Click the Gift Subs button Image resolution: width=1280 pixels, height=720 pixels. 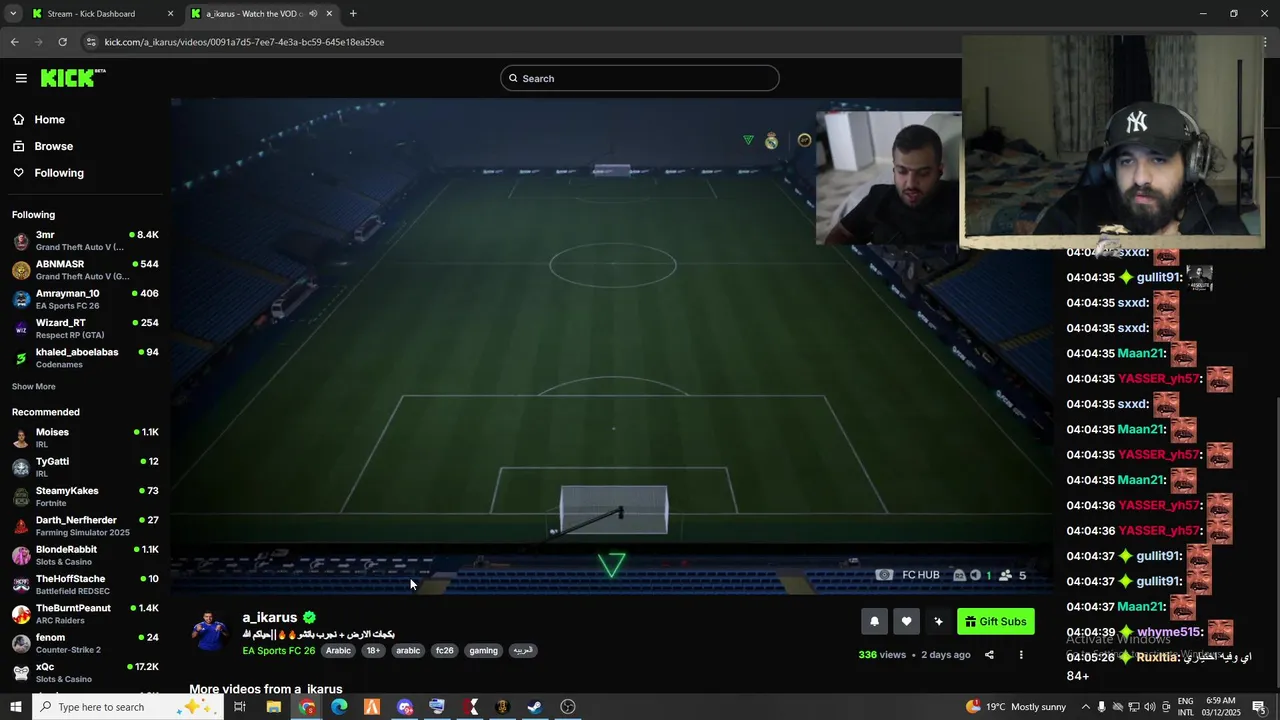click(x=996, y=622)
